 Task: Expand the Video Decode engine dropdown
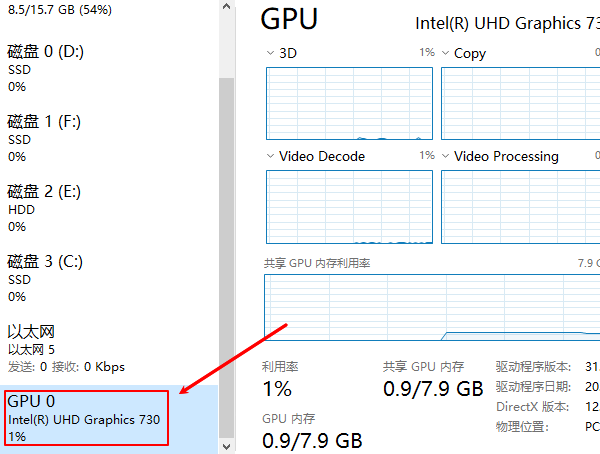[x=271, y=156]
